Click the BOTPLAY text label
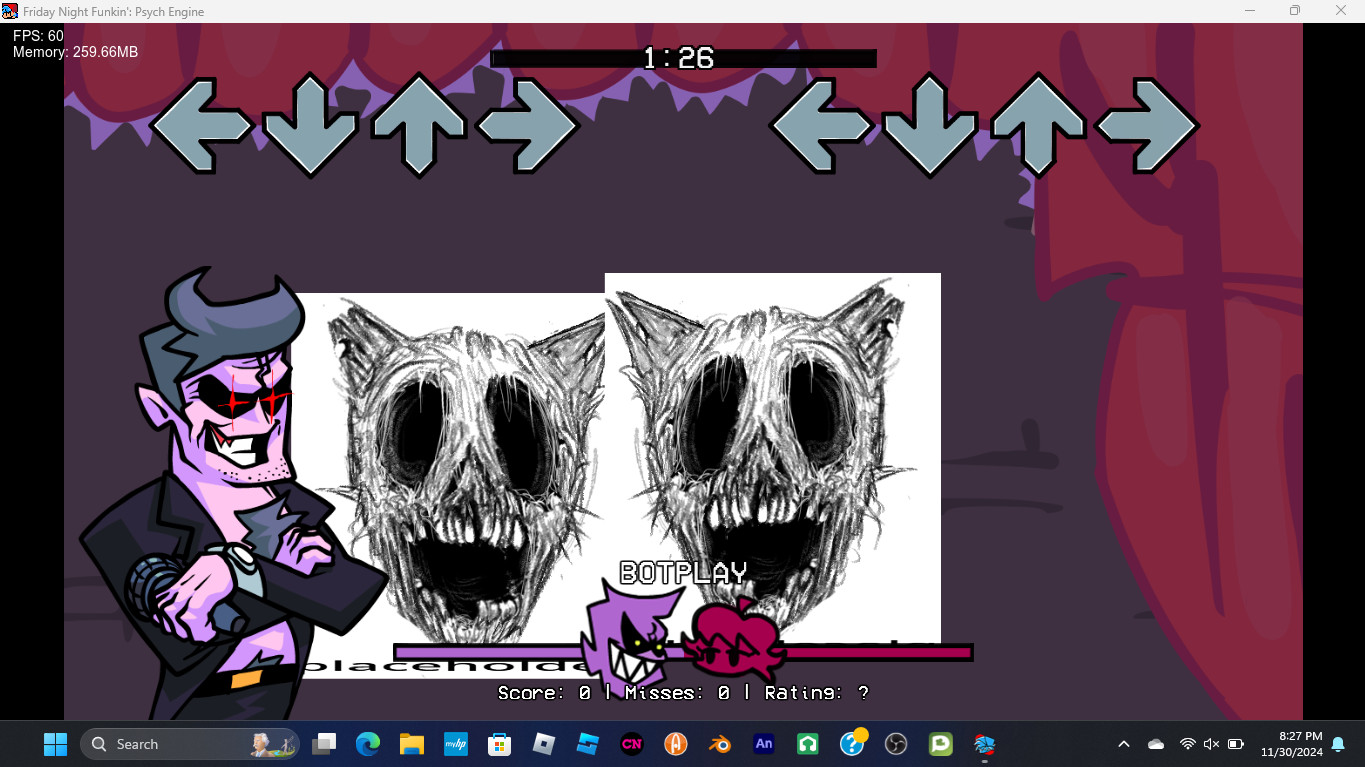 pyautogui.click(x=683, y=573)
